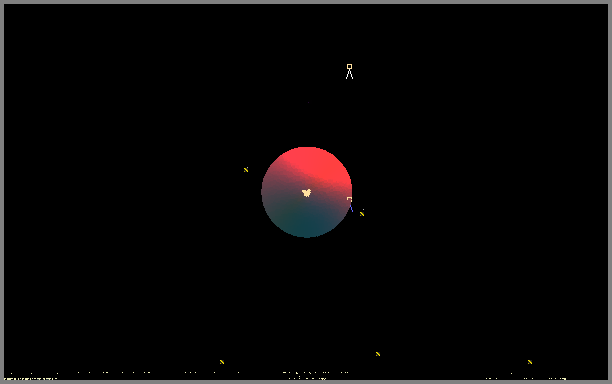The height and width of the screenshot is (384, 612).
Task: Click the blue-legged figure on sphere's right rim
Action: coord(350,204)
